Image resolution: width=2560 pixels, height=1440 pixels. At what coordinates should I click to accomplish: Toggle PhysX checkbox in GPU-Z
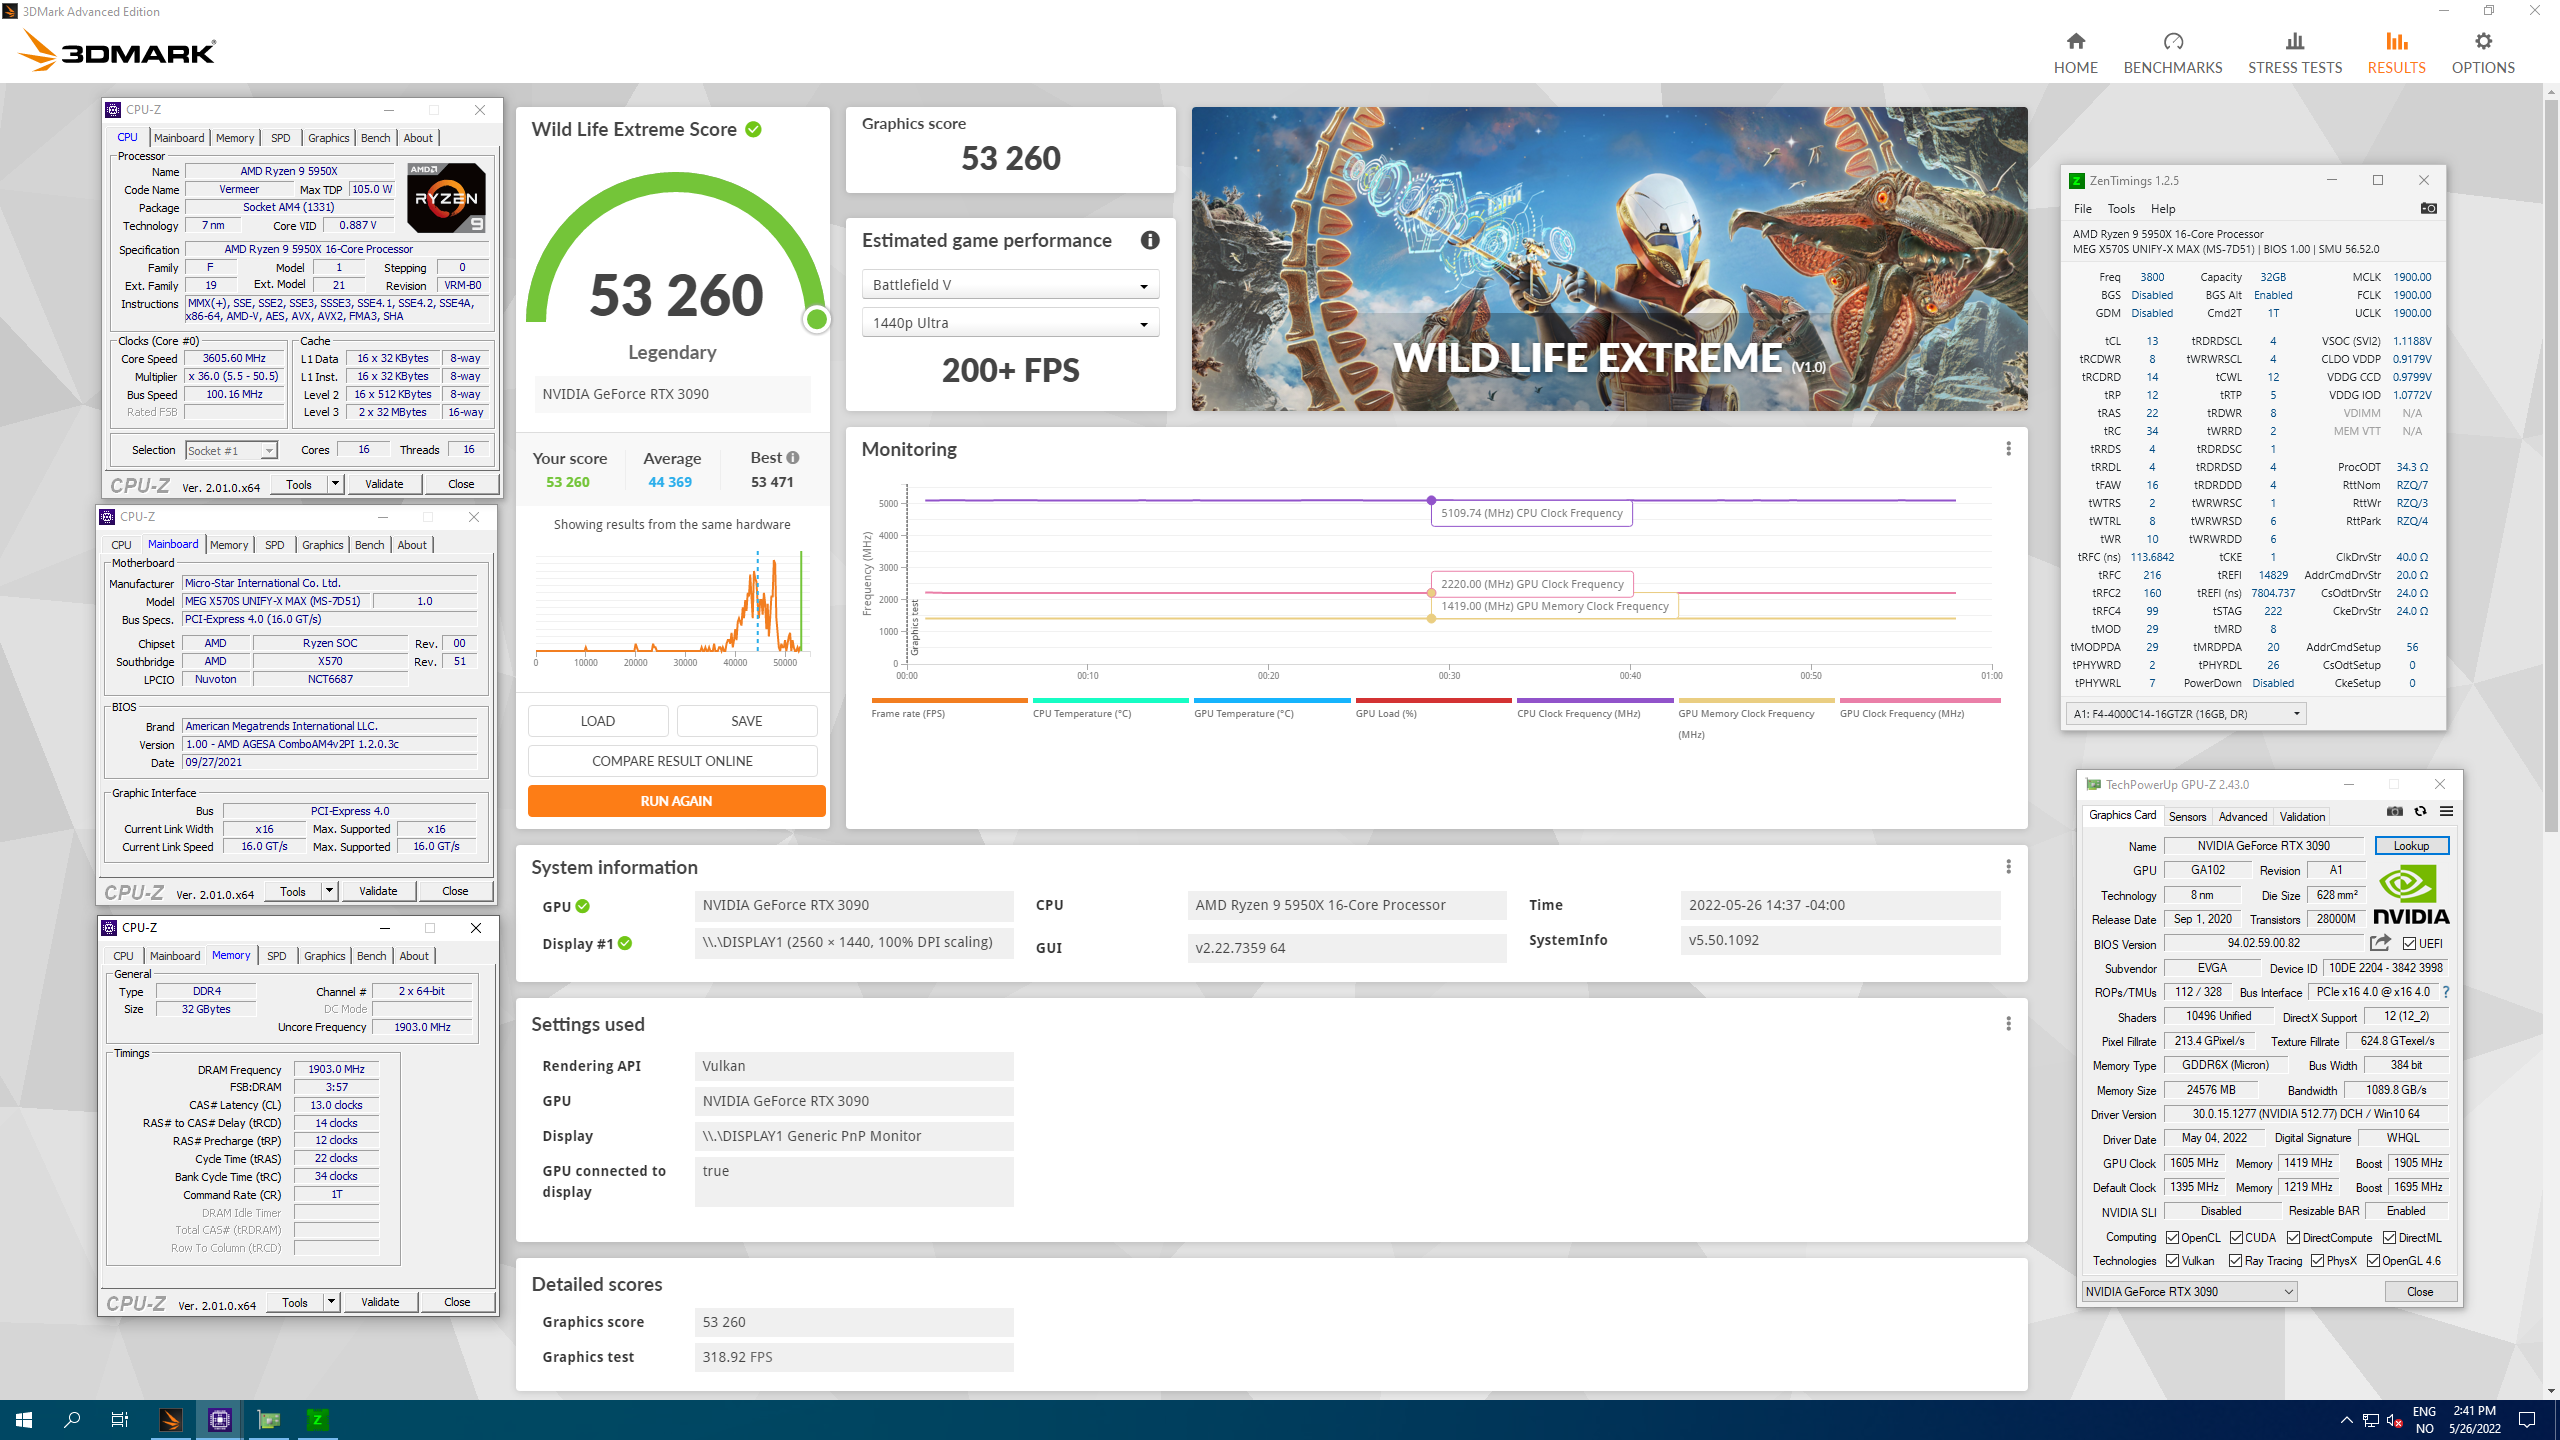coord(2317,1261)
